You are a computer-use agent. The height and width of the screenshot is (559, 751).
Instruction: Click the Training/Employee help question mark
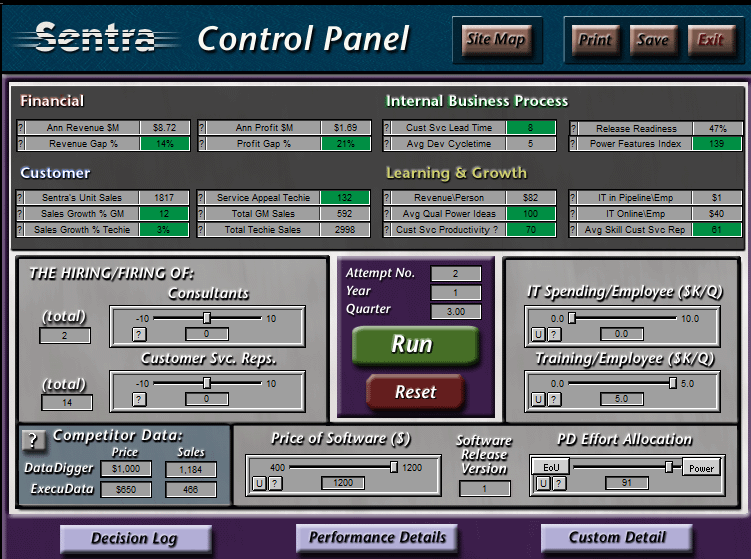(554, 399)
